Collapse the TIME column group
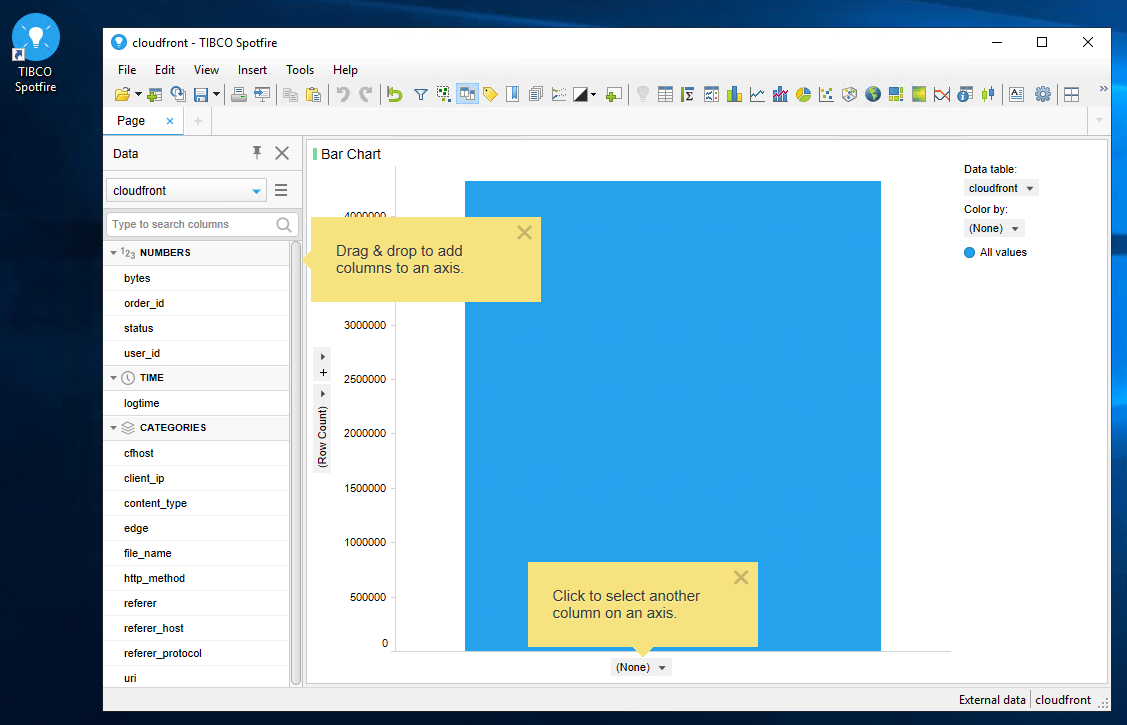 [113, 378]
